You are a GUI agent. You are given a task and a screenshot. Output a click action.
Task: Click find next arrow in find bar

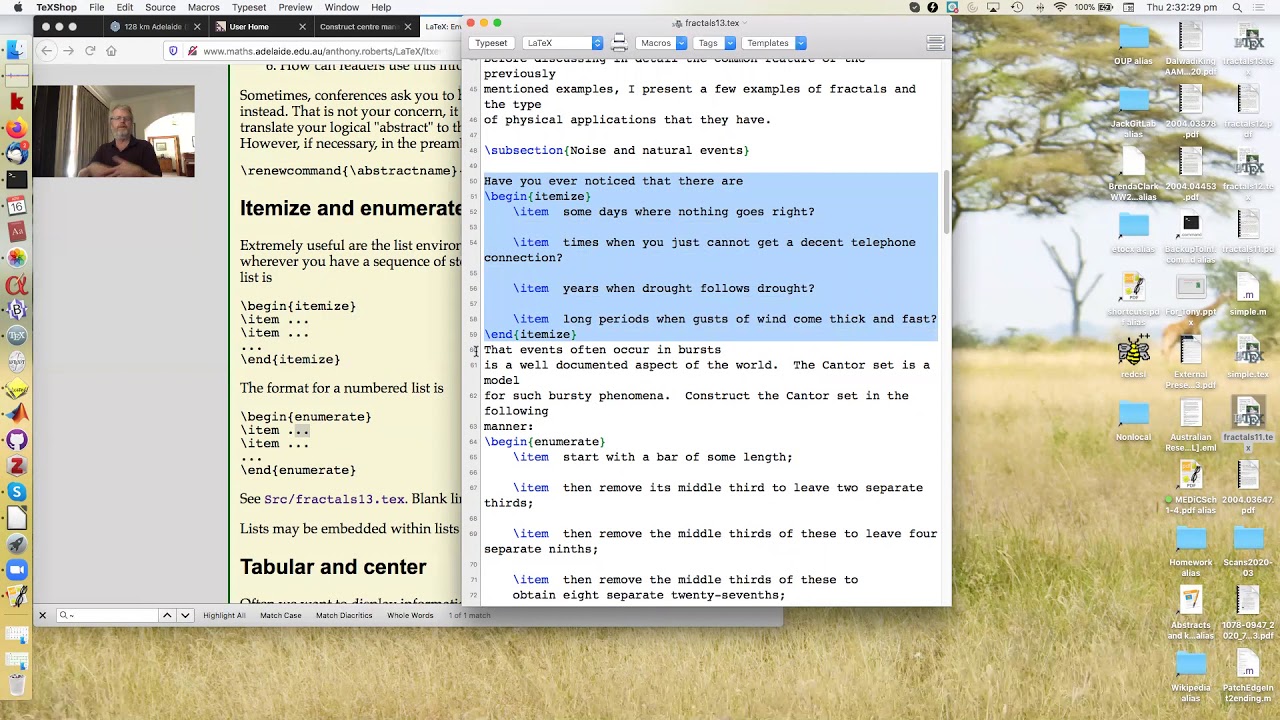point(185,615)
